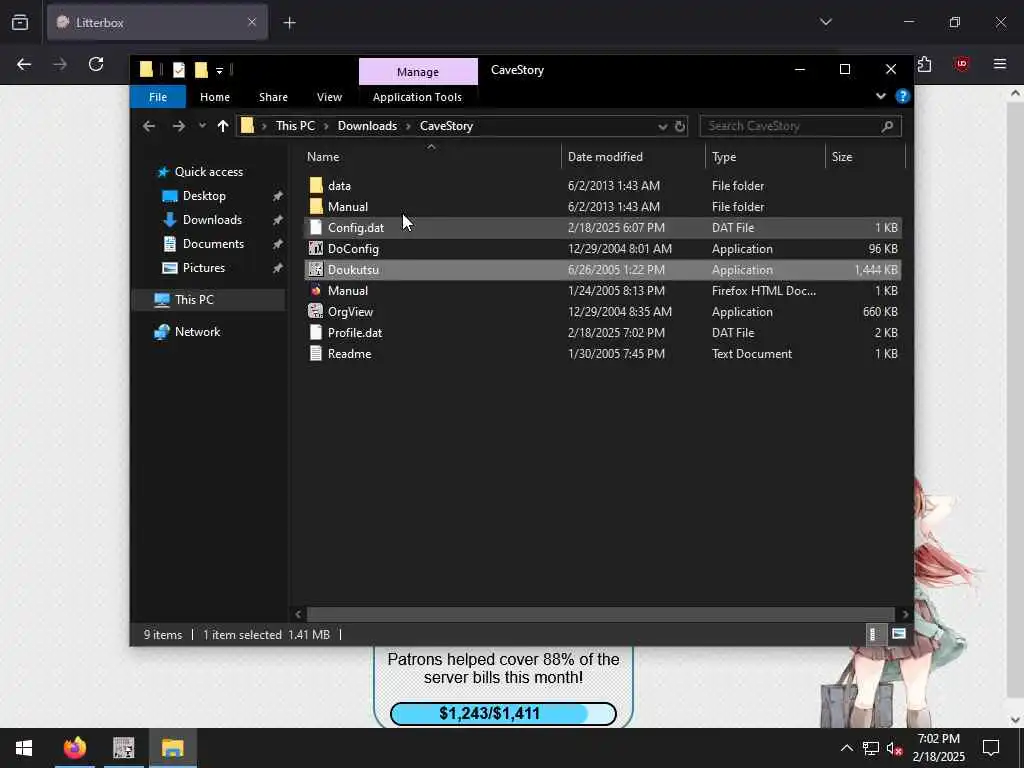Select Desktop in Quick access

(x=204, y=196)
